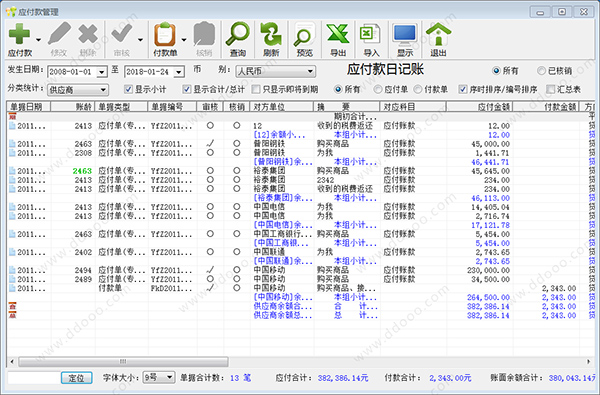
Task: Click the scrollbar left arrow
Action: tap(12, 361)
